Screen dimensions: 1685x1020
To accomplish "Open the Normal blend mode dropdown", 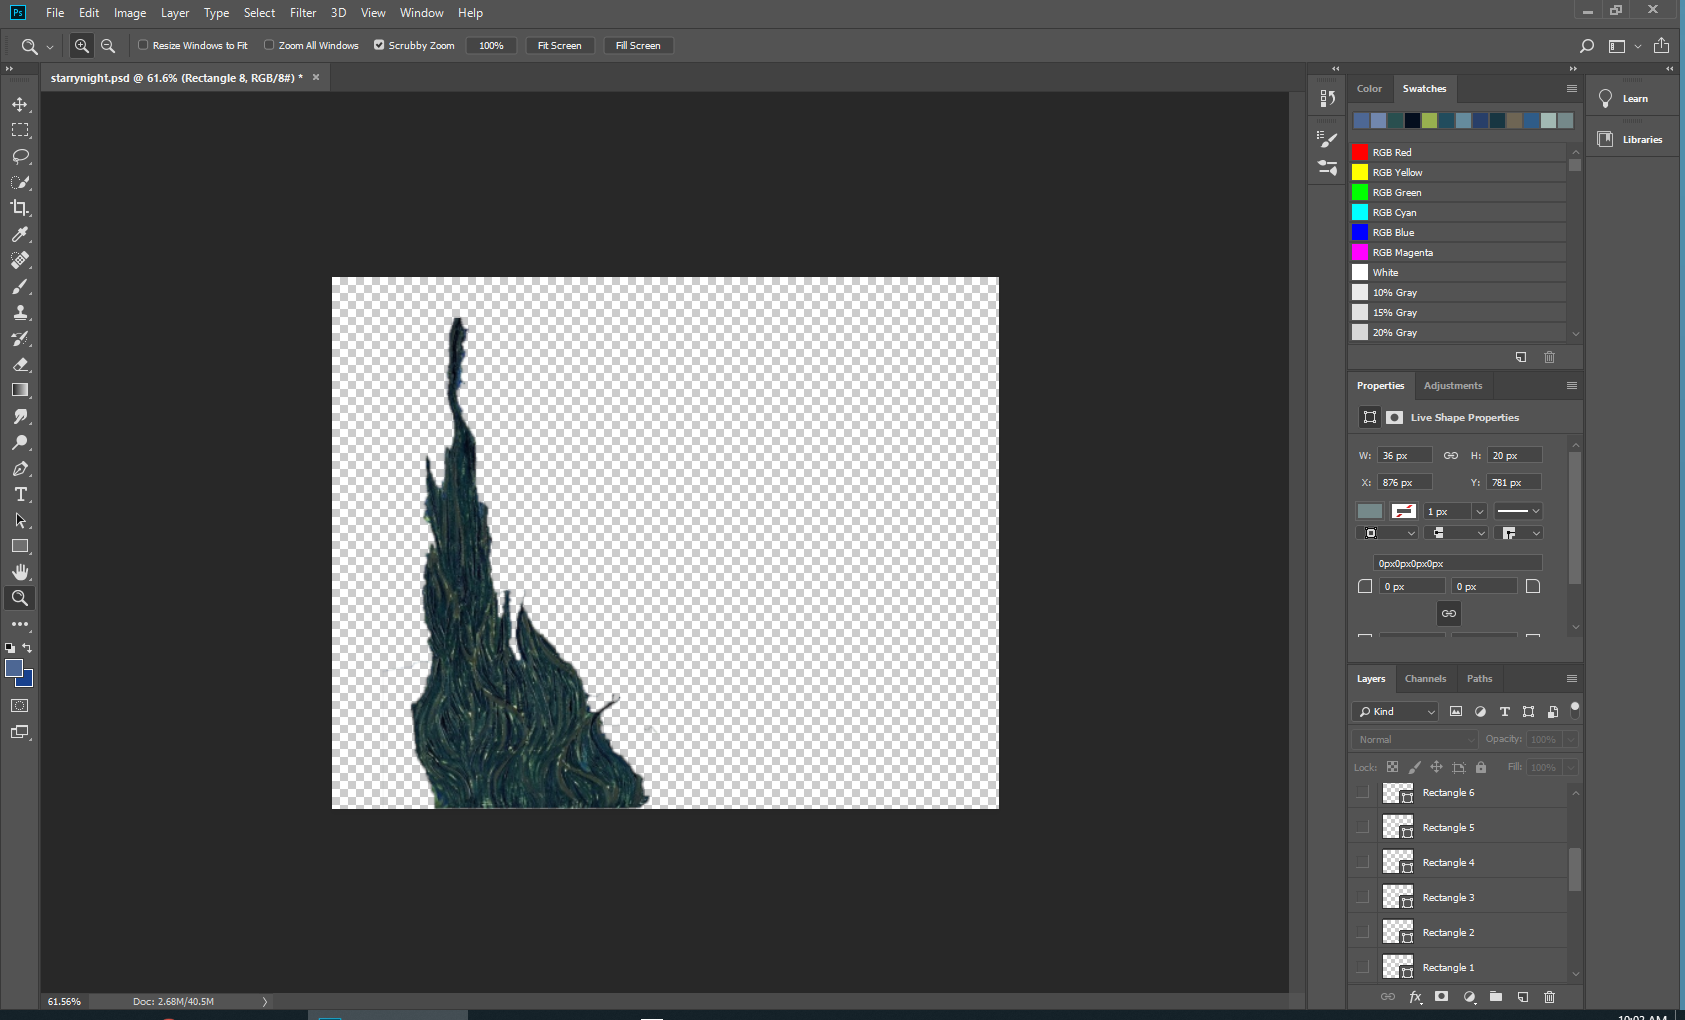I will (x=1415, y=740).
